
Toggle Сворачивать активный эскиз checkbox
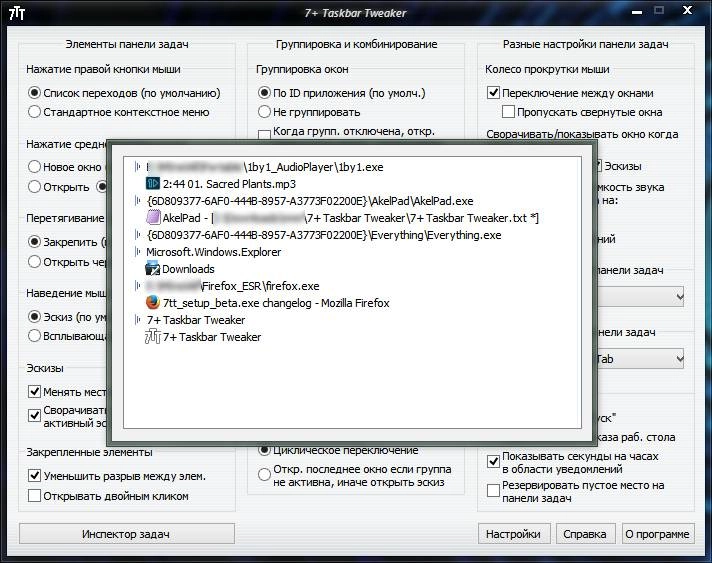coord(35,415)
